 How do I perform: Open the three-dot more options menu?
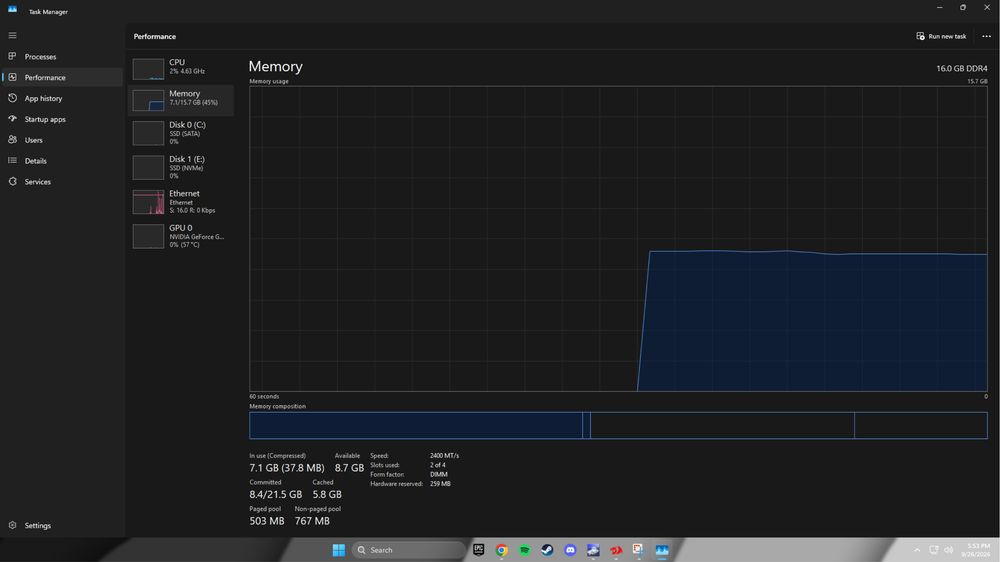tap(987, 36)
